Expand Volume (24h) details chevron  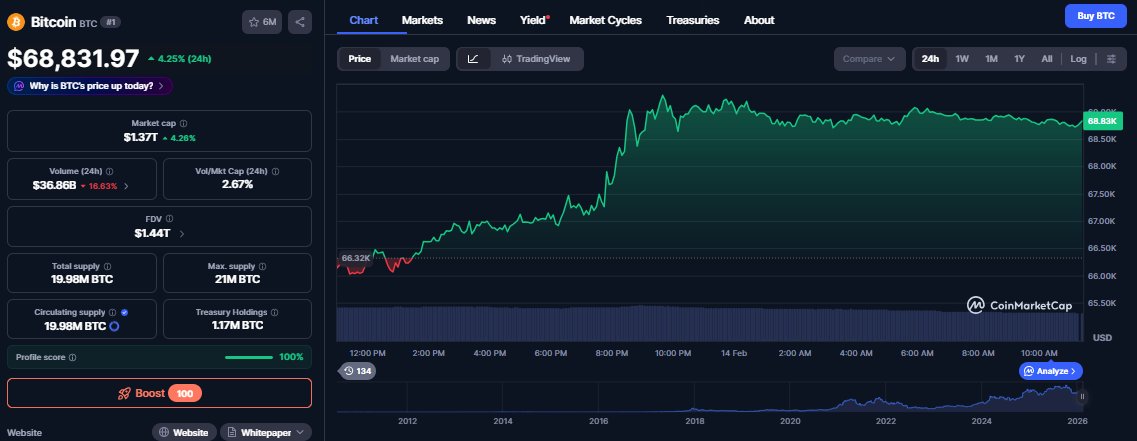[126, 186]
